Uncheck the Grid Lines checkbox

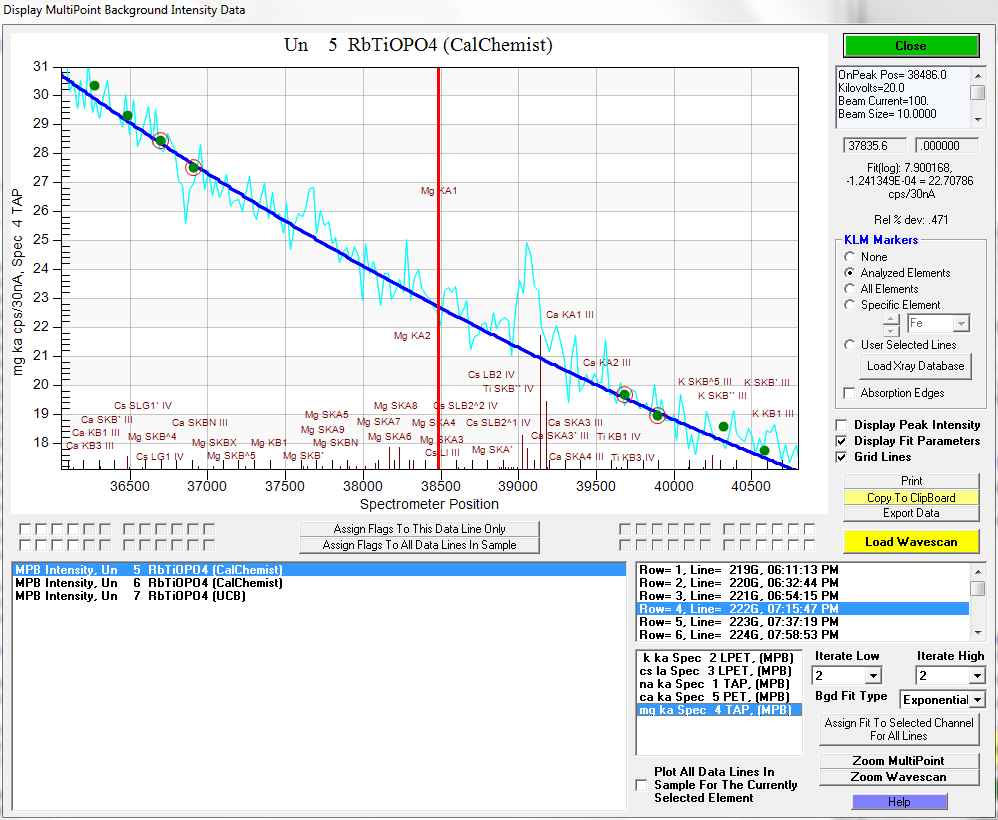click(x=842, y=457)
